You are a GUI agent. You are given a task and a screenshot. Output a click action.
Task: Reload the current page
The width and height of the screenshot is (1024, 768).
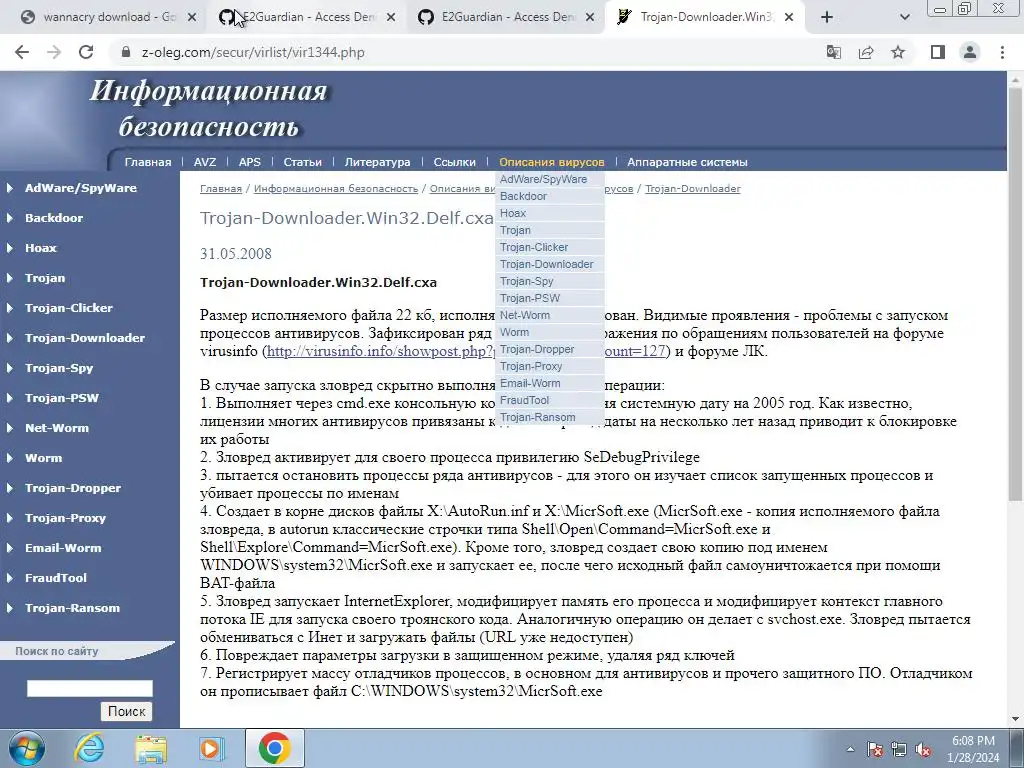[86, 52]
